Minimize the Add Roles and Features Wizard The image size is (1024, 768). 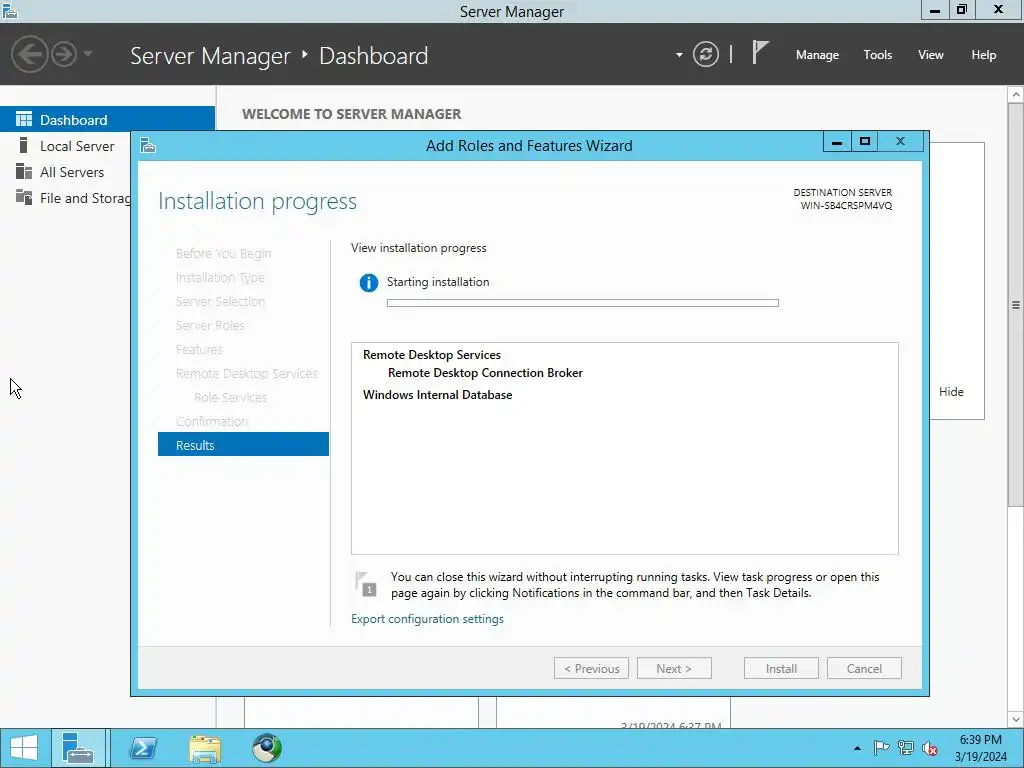coord(837,141)
